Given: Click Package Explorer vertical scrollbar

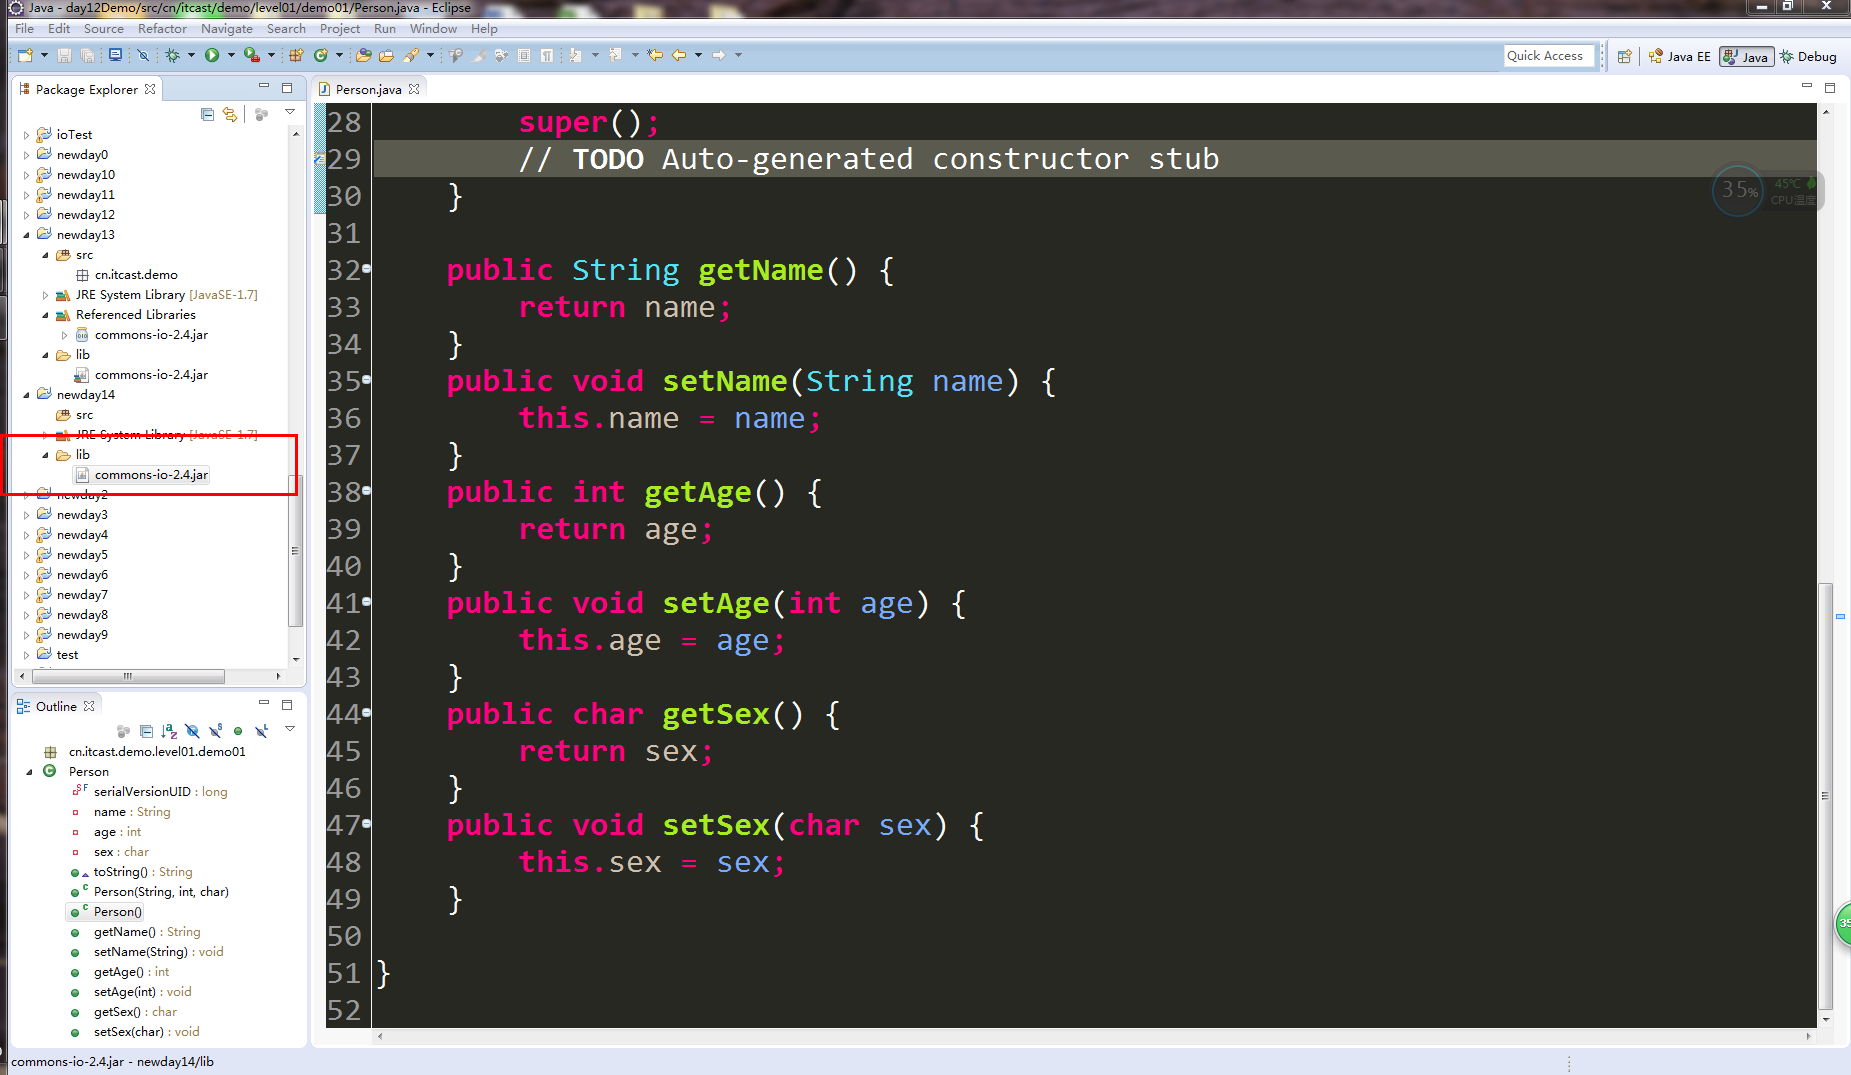Looking at the screenshot, I should pyautogui.click(x=295, y=550).
